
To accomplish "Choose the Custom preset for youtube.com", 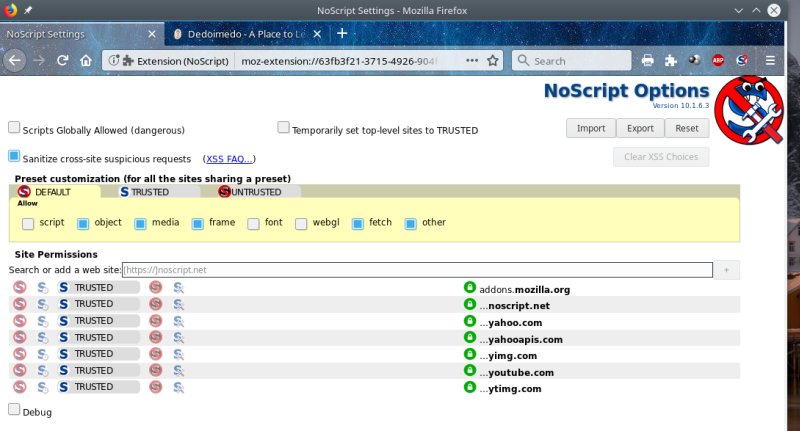I will tap(178, 370).
